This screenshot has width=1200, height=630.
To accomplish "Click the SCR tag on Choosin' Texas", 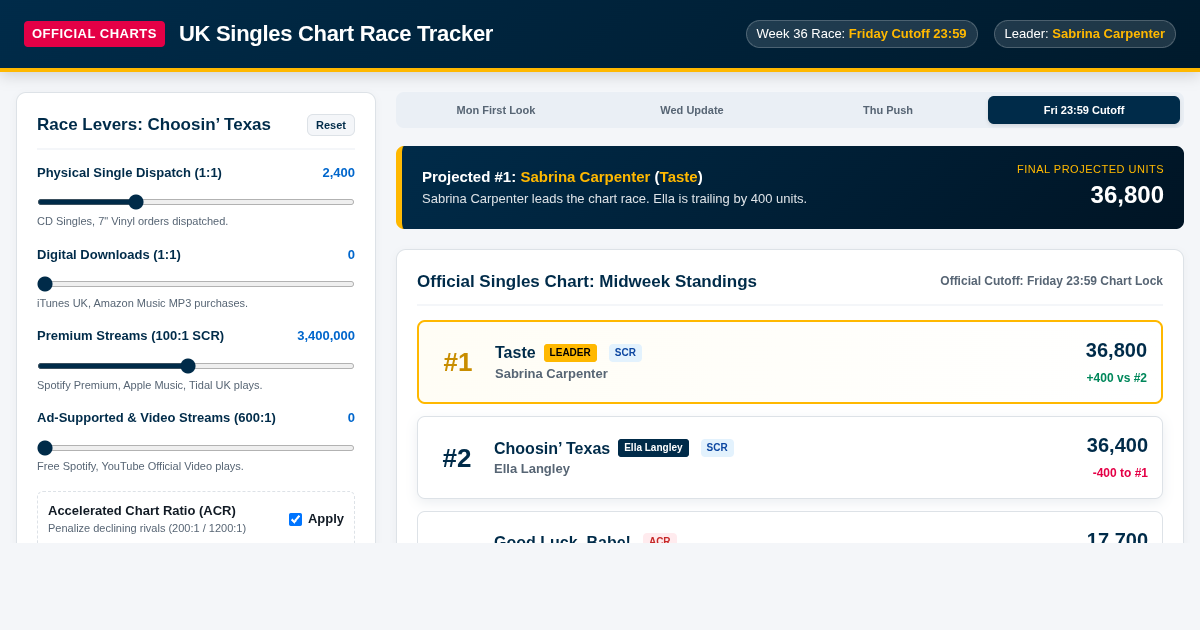I will [717, 448].
